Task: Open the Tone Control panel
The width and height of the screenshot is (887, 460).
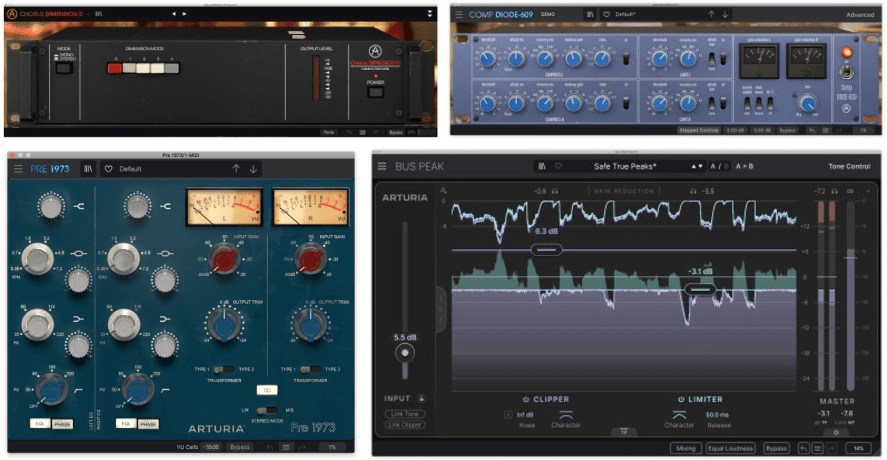Action: pos(848,166)
